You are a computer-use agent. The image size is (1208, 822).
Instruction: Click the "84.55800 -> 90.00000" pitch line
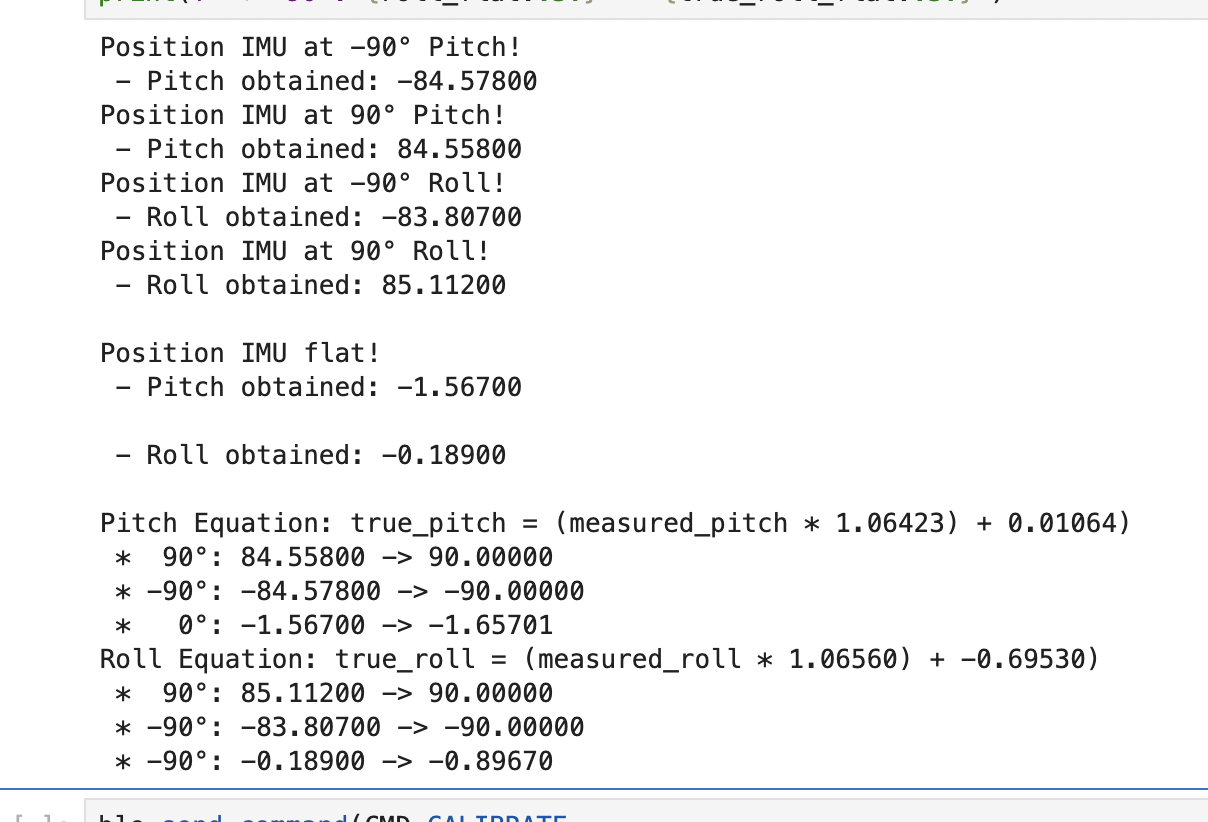[334, 557]
